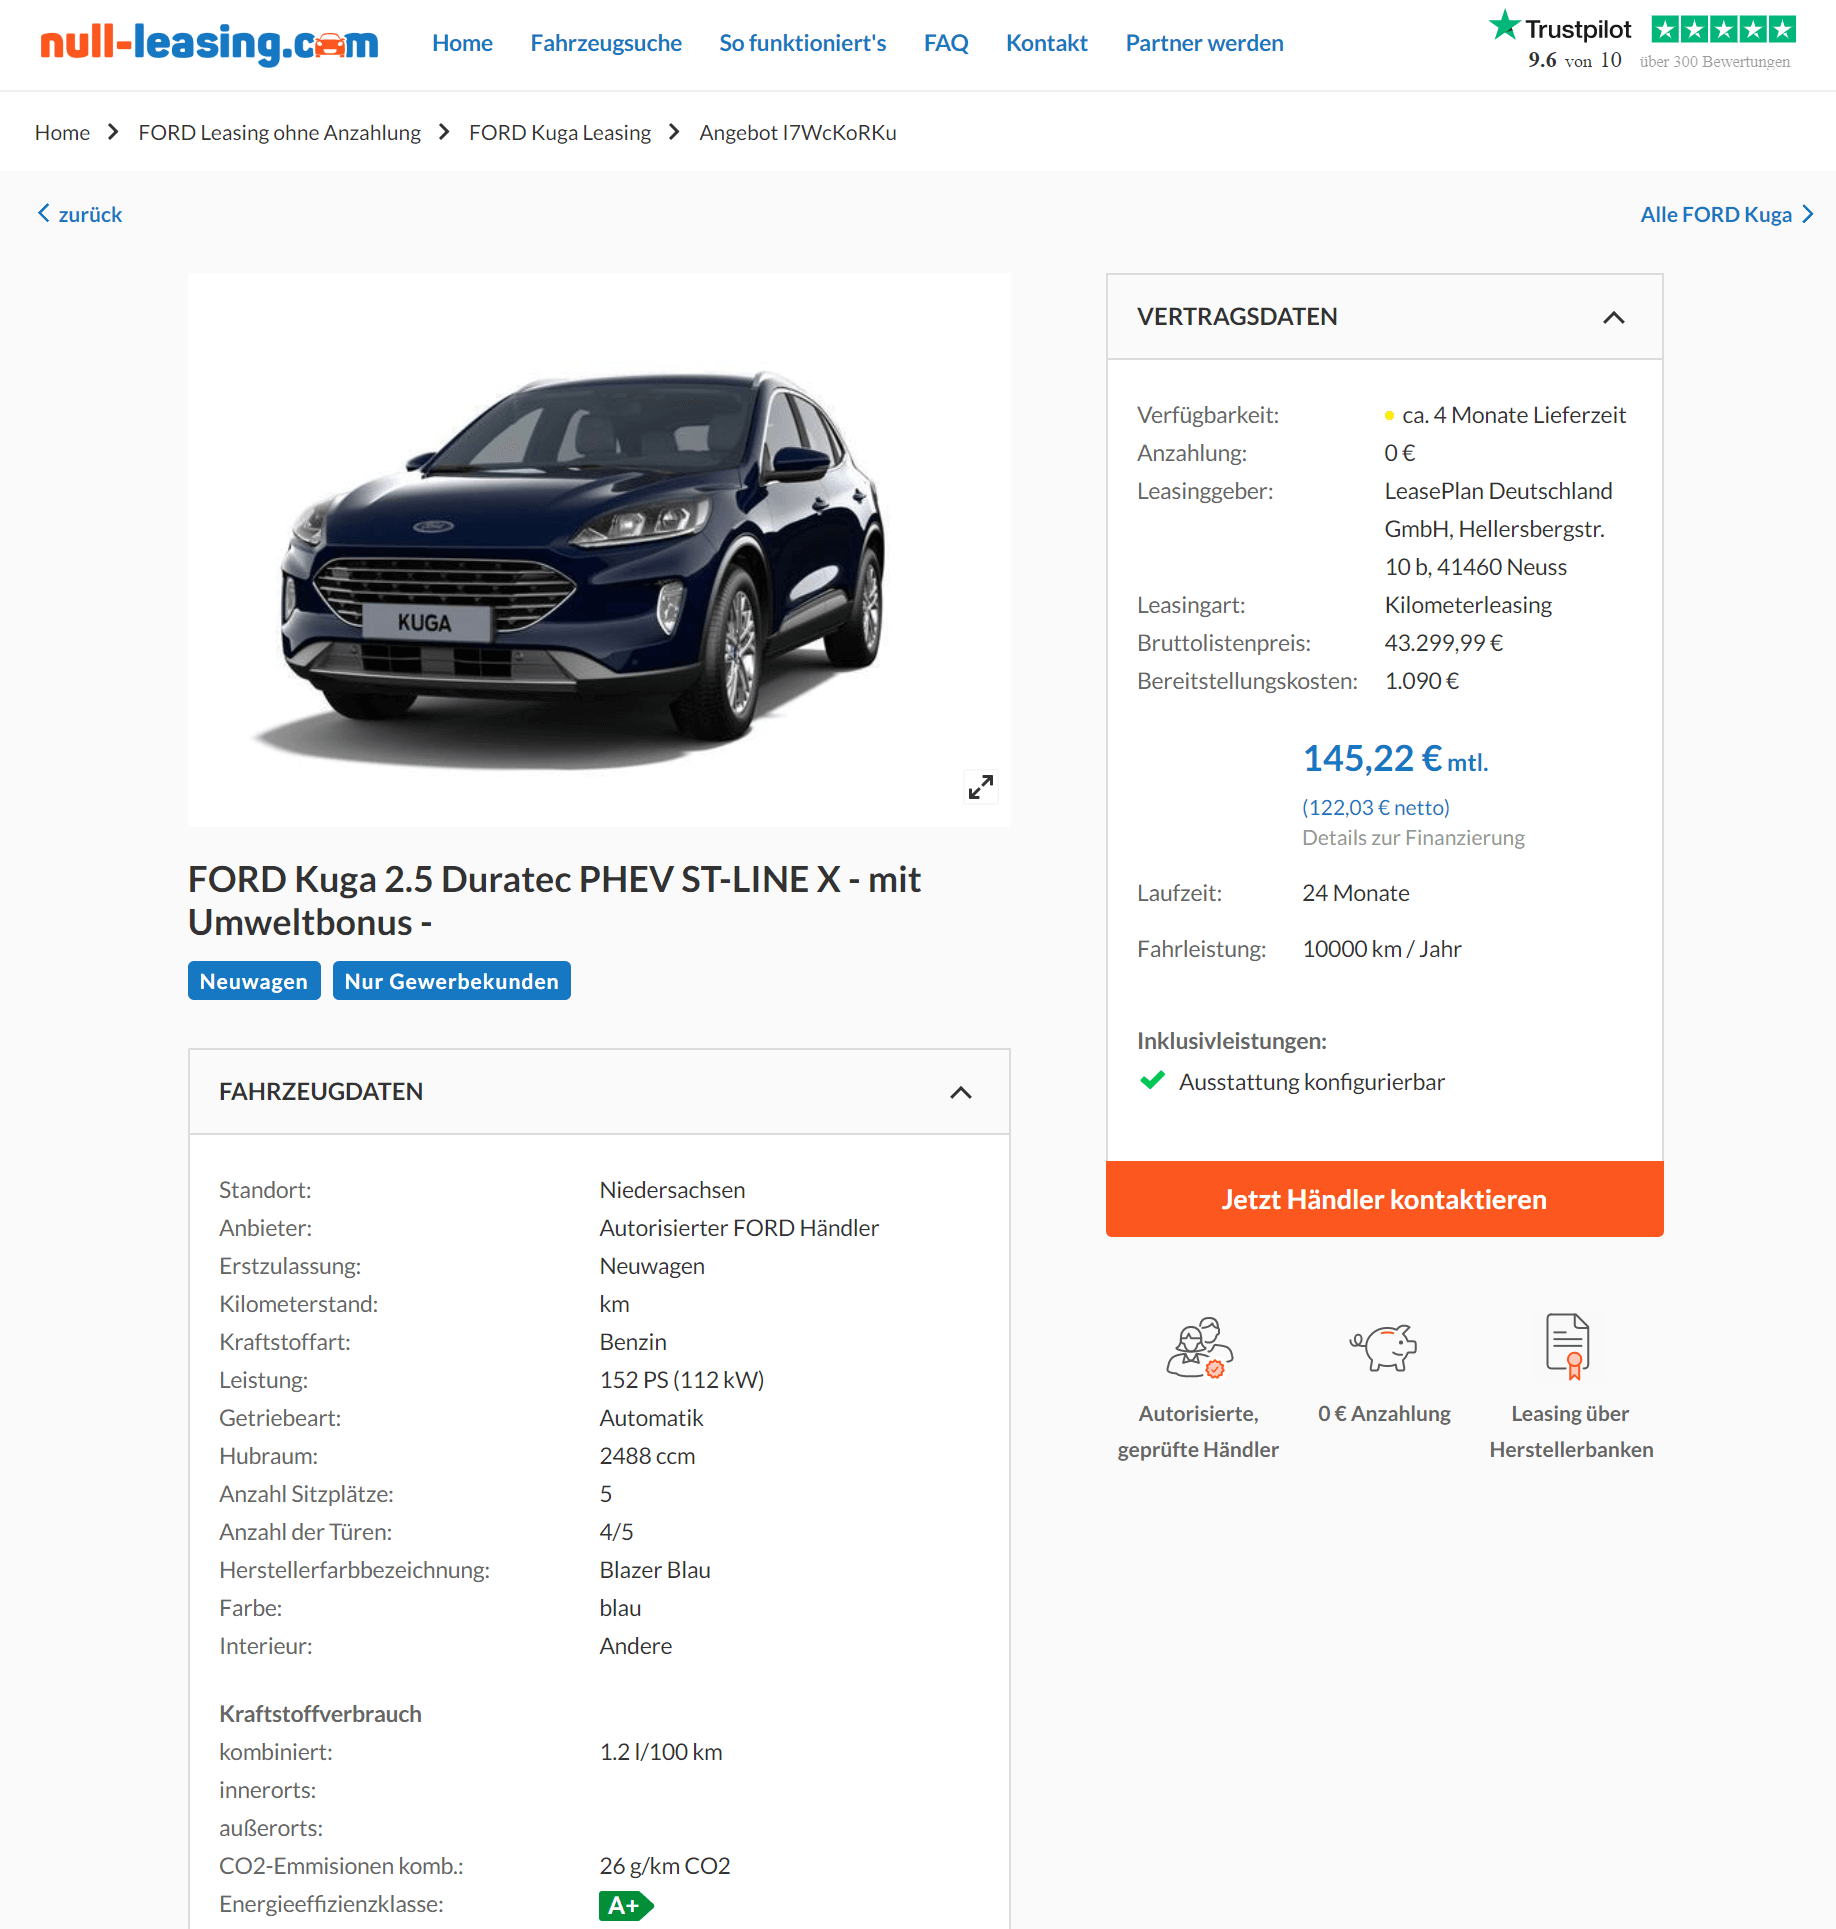
Task: Expand the car image to fullscreen
Action: [981, 787]
